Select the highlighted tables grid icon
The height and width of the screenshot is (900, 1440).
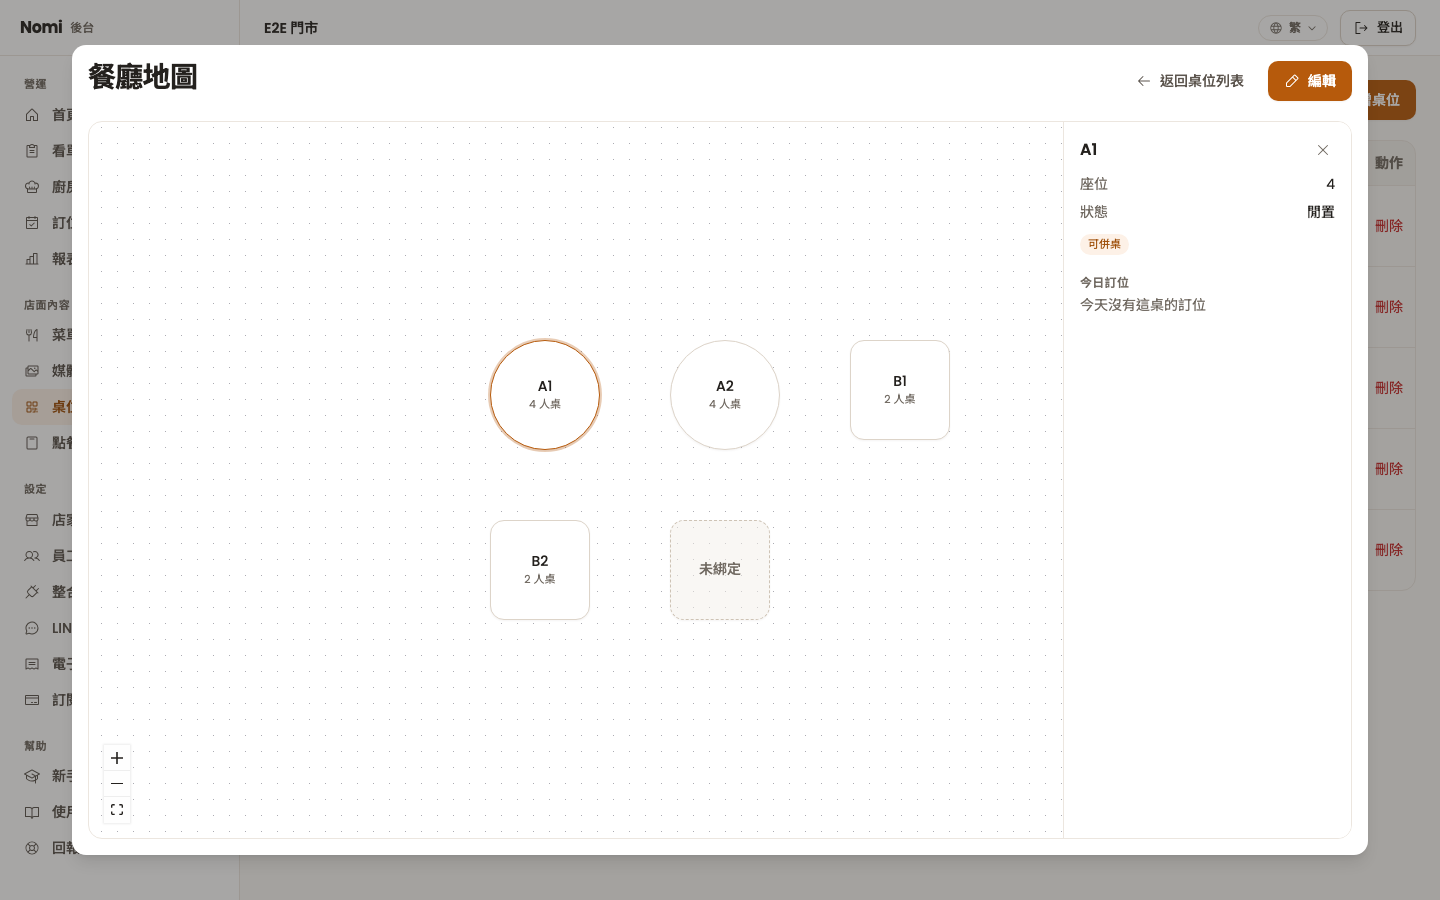click(x=32, y=407)
